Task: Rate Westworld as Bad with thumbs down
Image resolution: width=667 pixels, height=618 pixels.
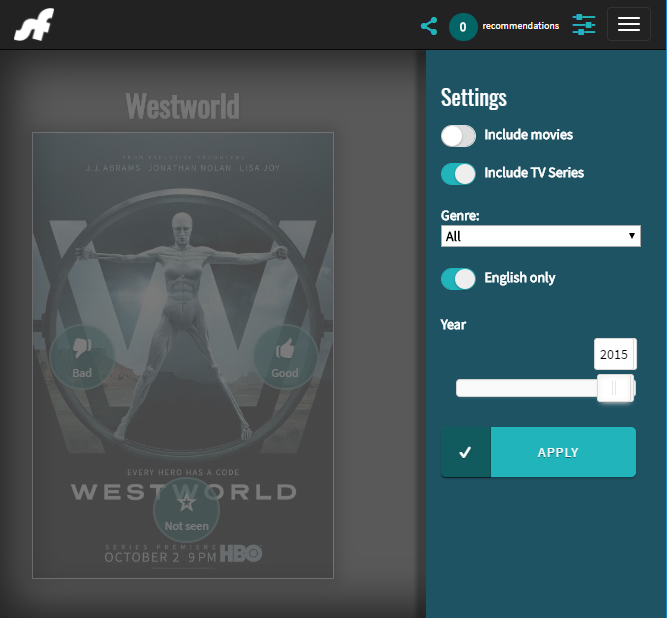Action: click(x=82, y=357)
